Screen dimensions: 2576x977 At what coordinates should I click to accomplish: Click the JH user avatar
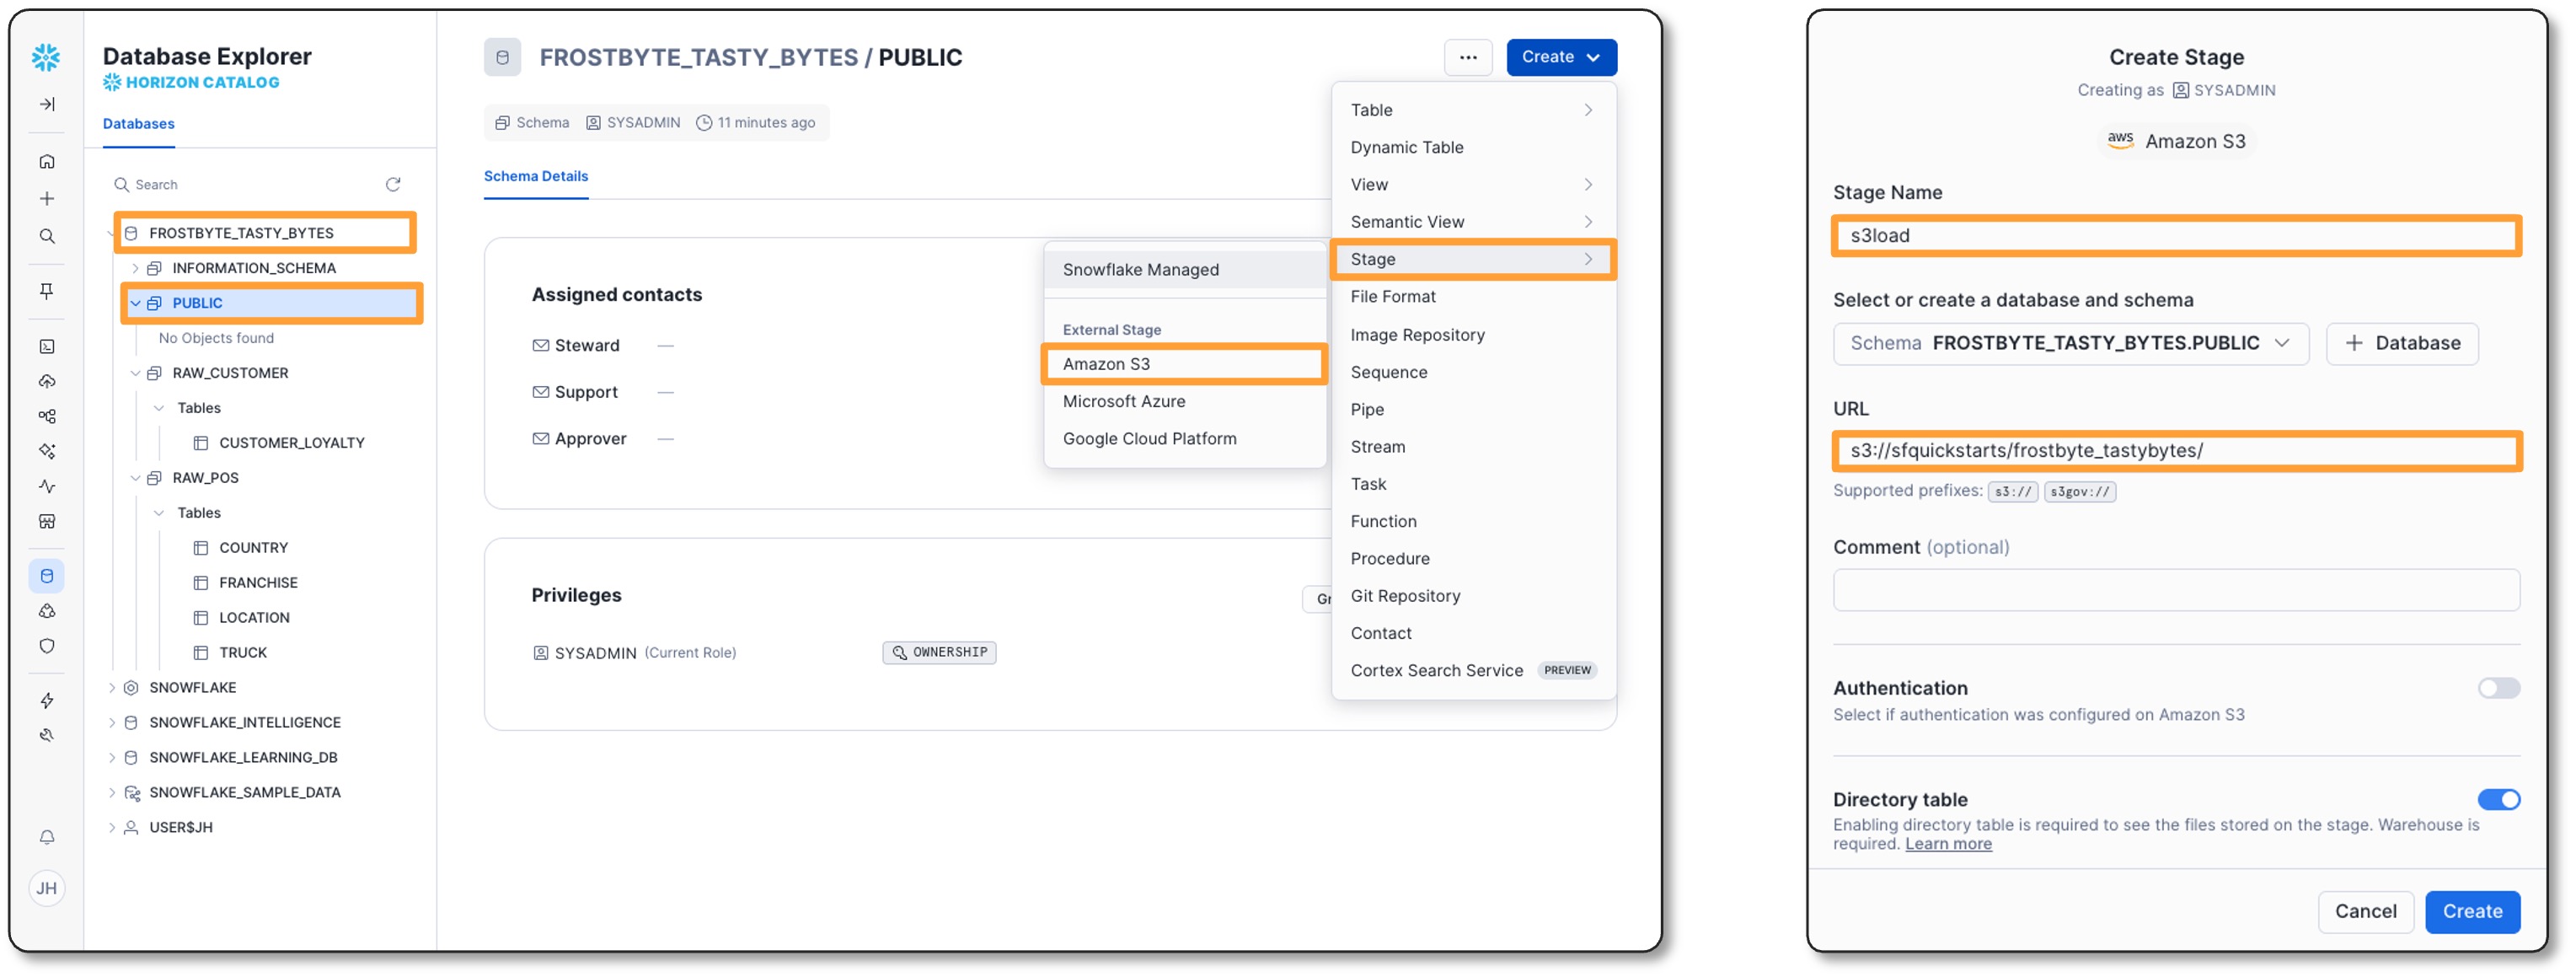47,888
